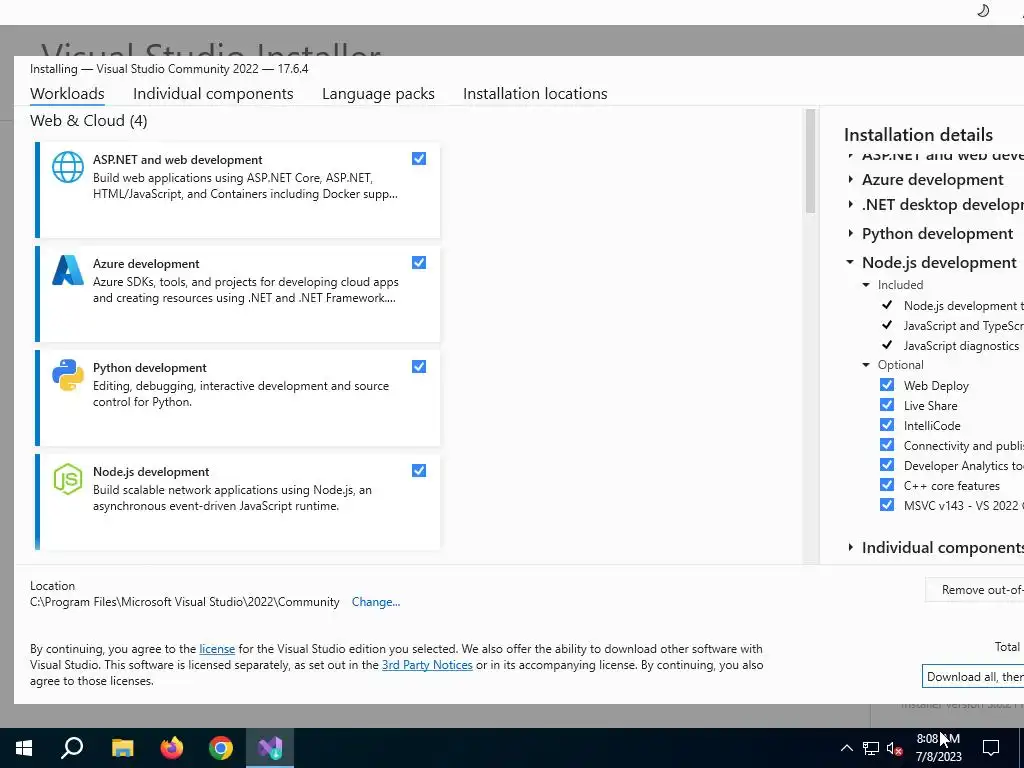Uncheck the Live Share optional component

(x=887, y=405)
